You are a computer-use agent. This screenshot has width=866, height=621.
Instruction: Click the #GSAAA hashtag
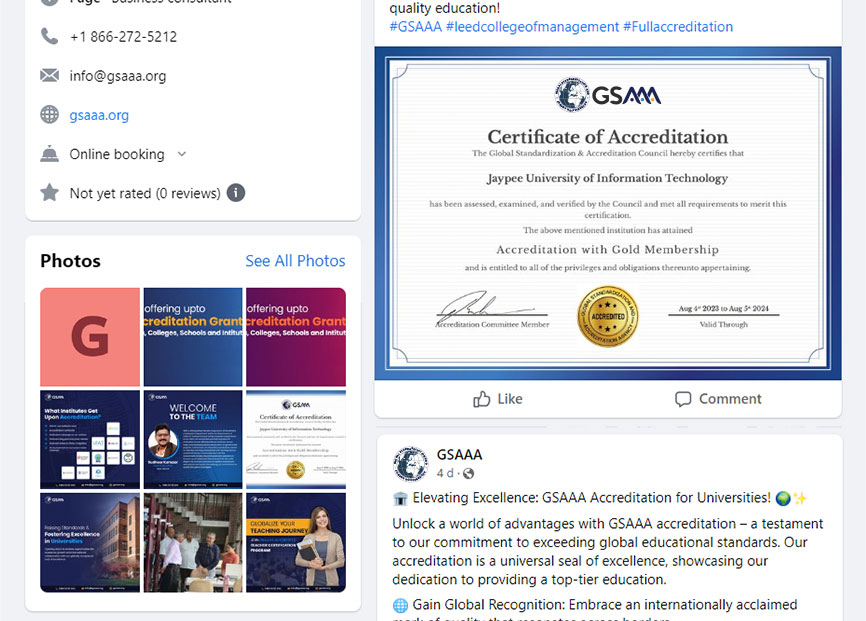pyautogui.click(x=415, y=27)
